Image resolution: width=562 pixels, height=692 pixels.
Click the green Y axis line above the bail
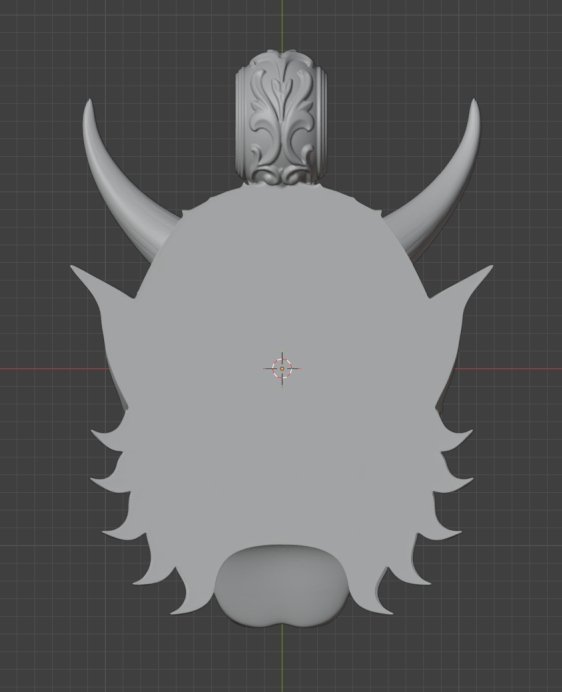[x=282, y=24]
